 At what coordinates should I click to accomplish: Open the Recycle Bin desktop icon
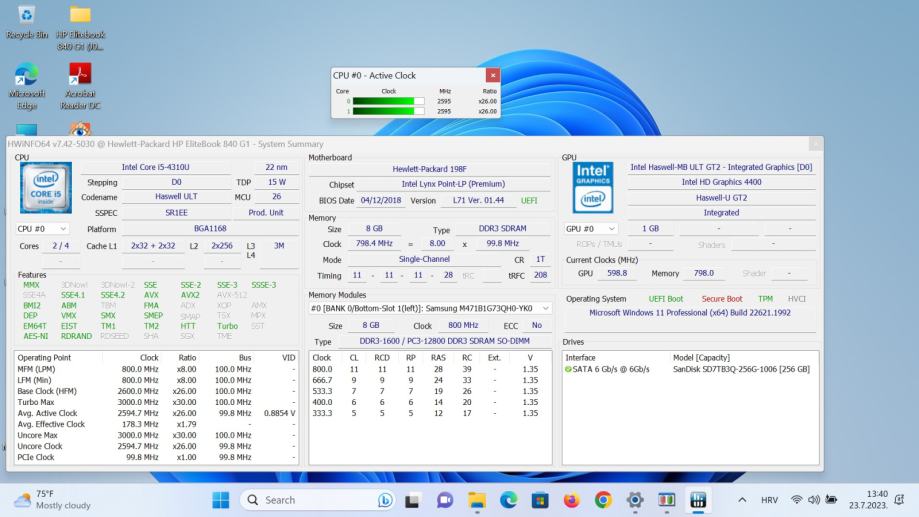(26, 16)
